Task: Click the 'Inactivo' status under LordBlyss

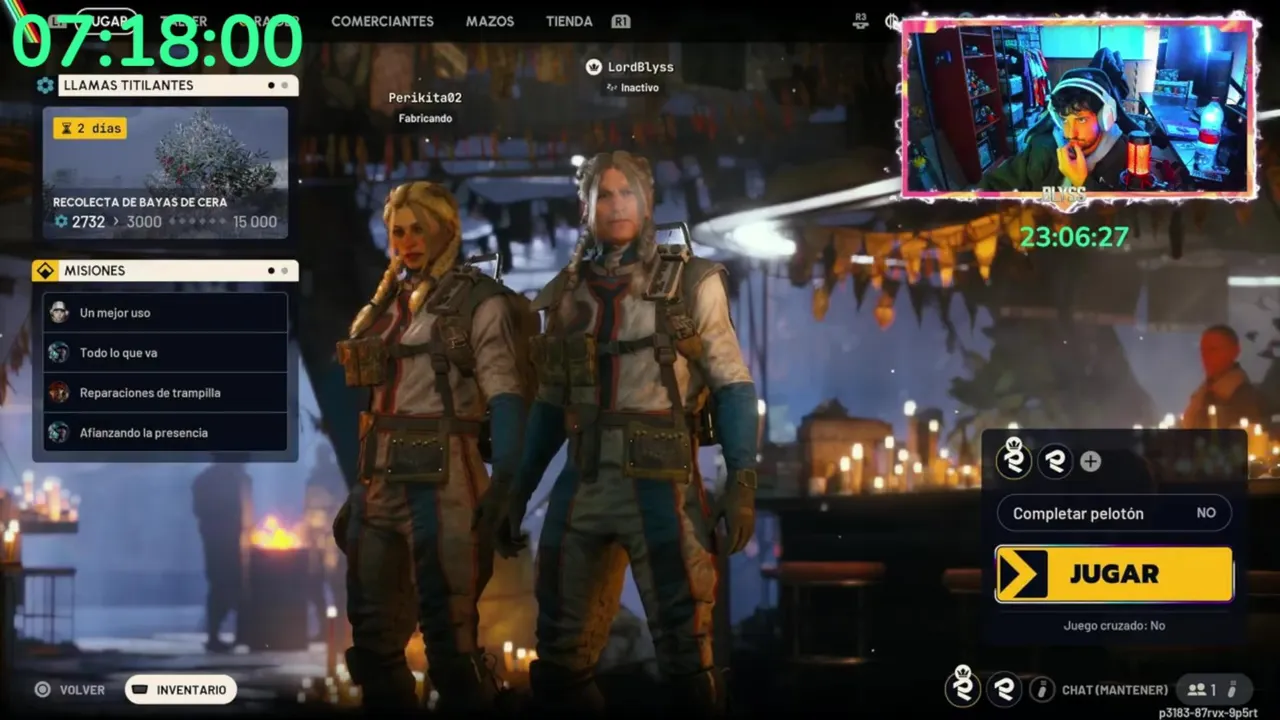Action: tap(639, 88)
